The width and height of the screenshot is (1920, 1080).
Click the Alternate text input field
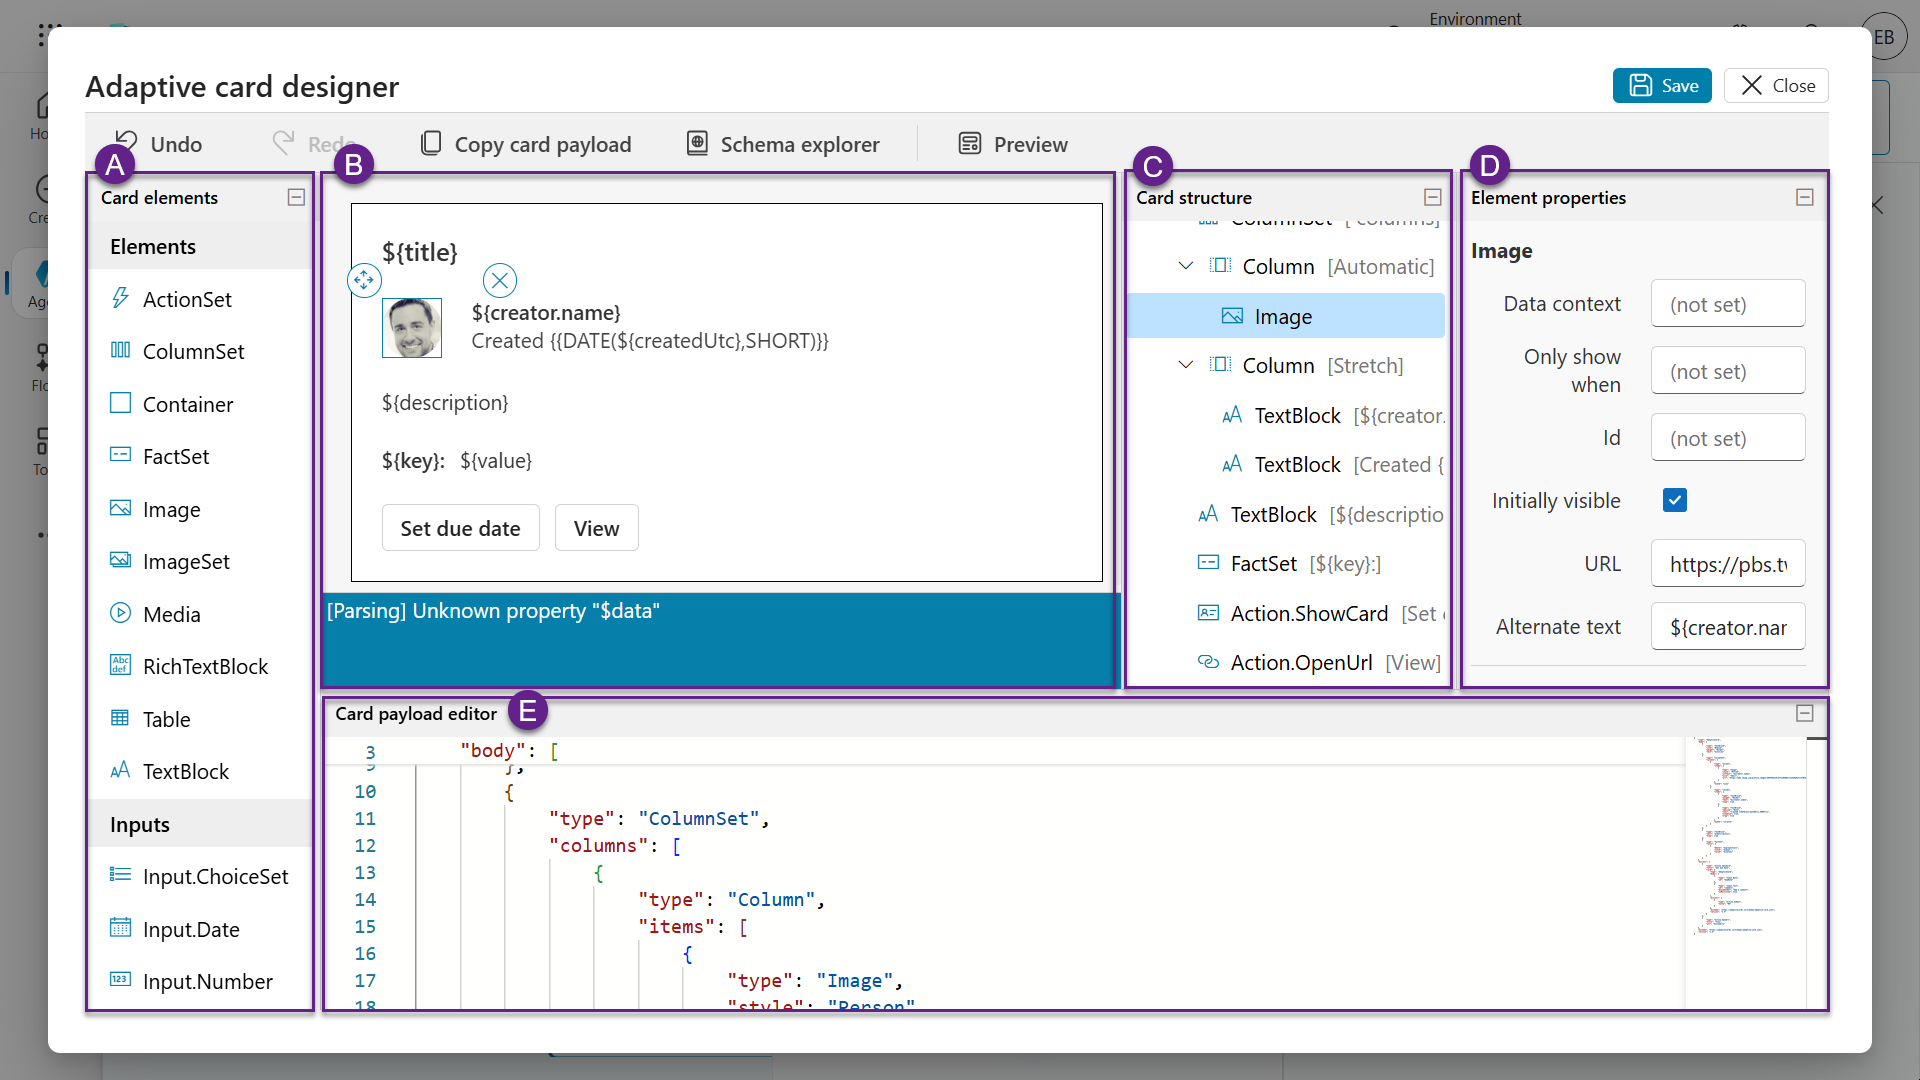pos(1728,627)
